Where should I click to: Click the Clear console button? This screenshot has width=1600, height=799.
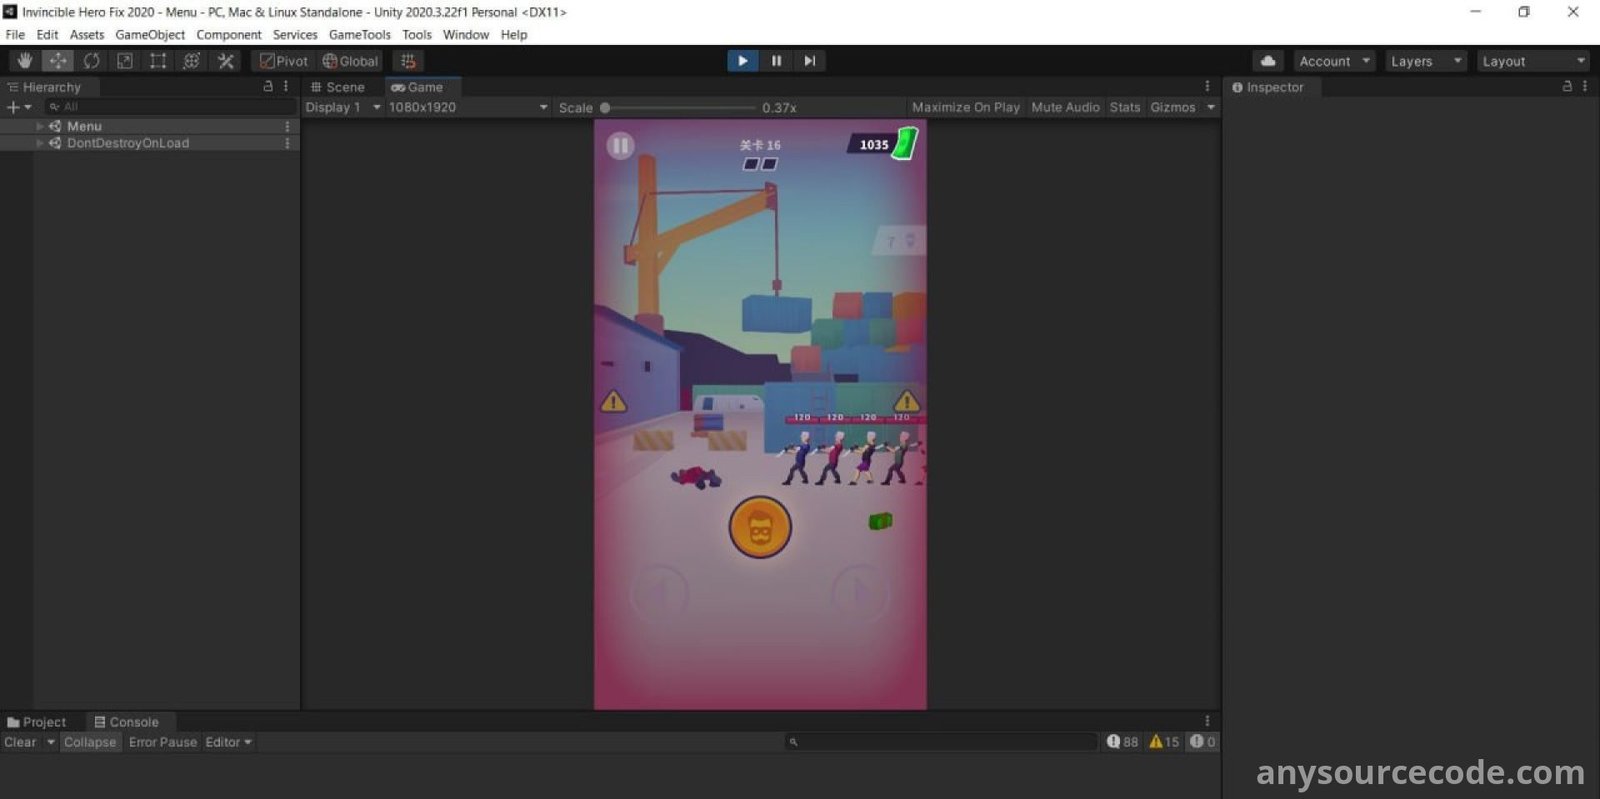pos(20,742)
